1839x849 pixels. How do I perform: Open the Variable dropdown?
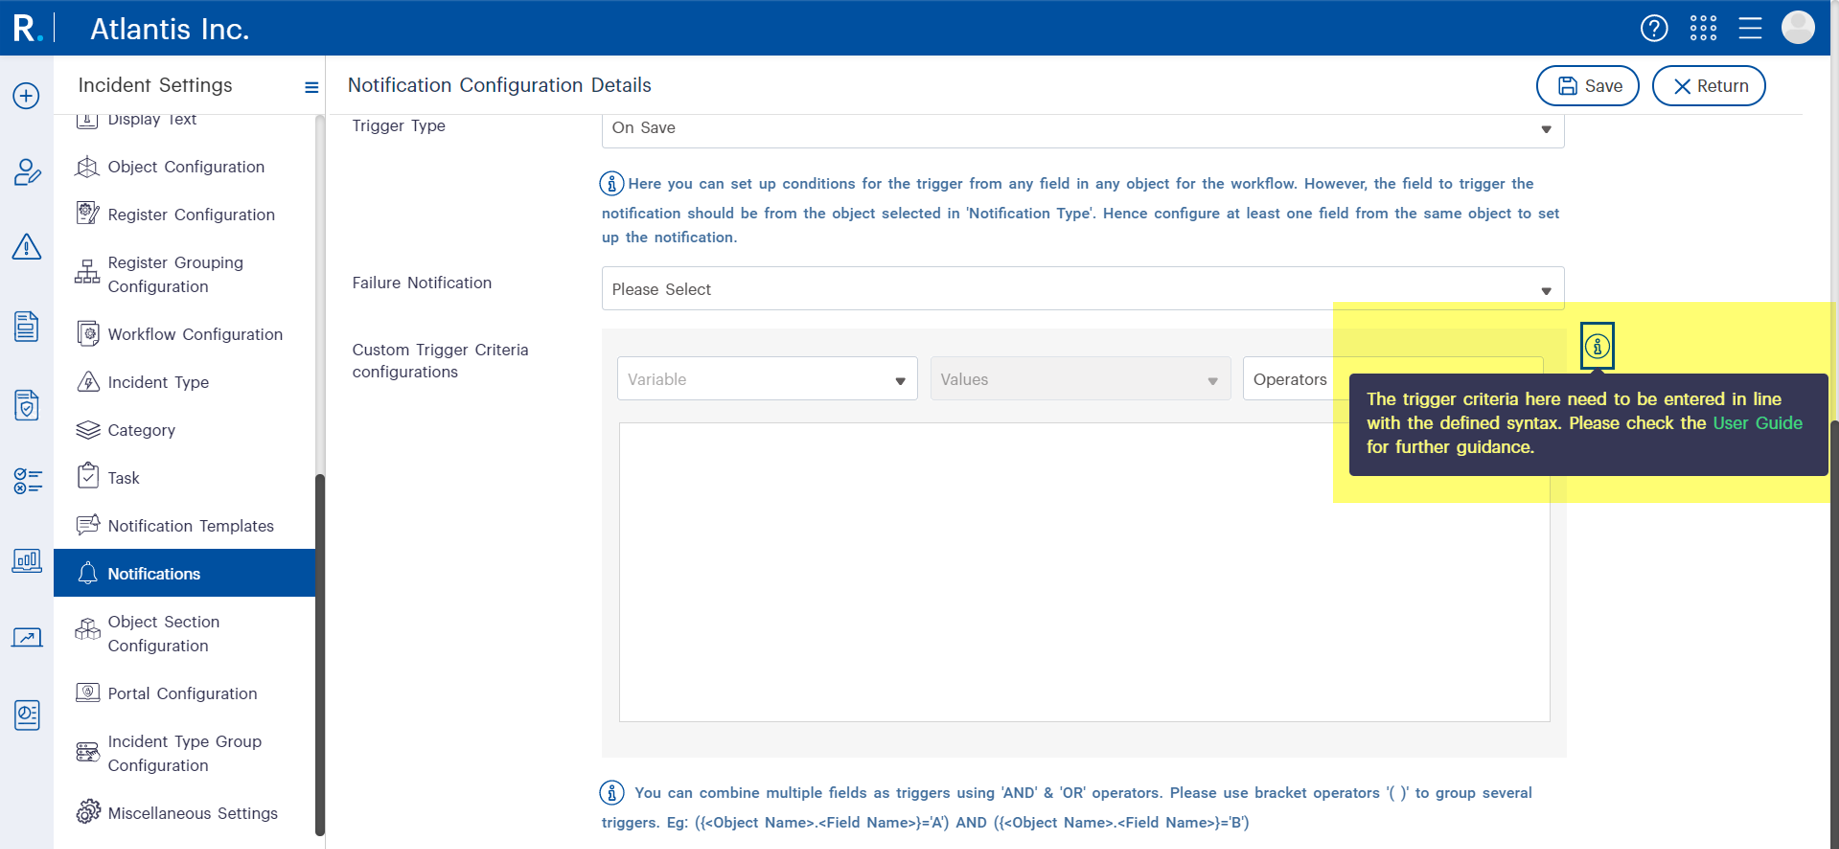(767, 379)
